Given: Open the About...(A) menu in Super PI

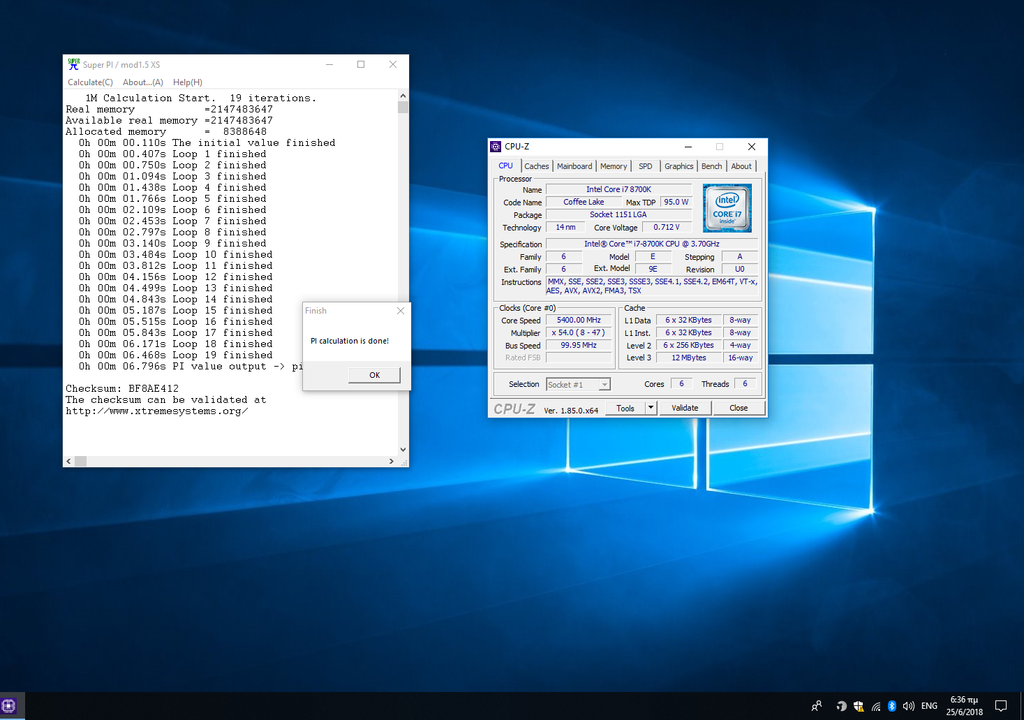Looking at the screenshot, I should [143, 82].
